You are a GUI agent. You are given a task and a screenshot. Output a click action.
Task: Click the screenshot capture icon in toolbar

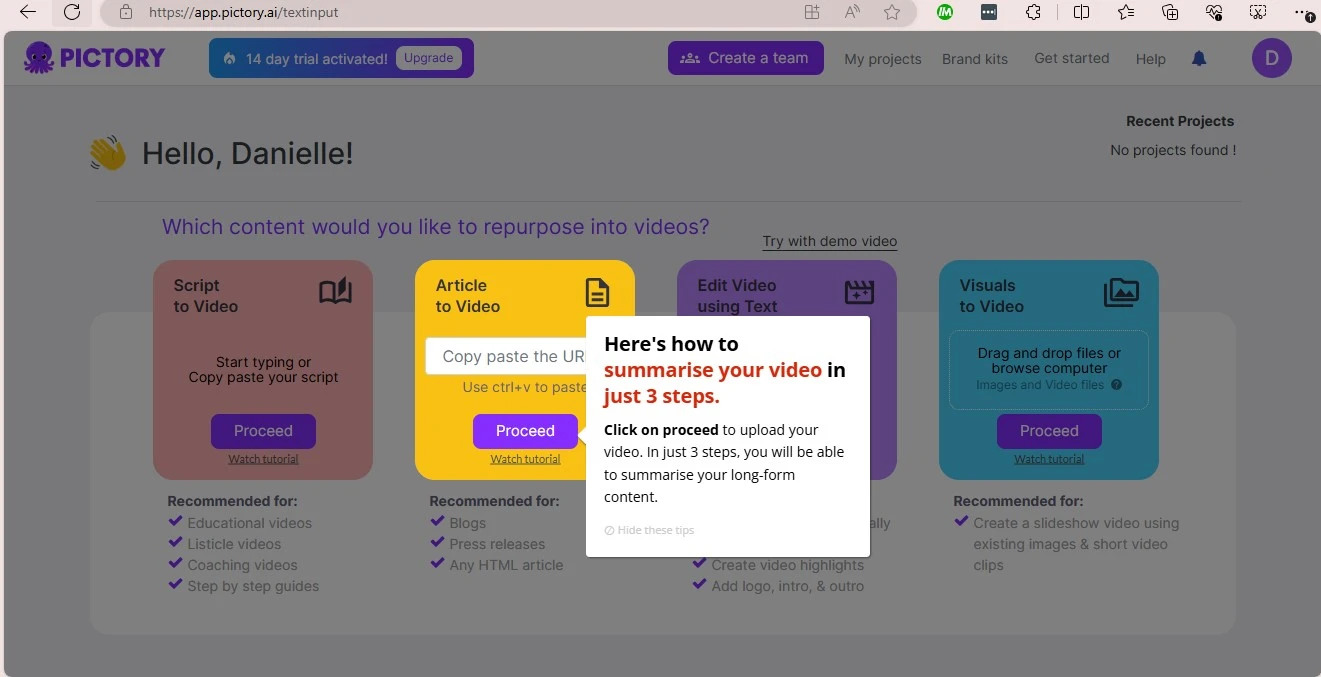click(x=1259, y=12)
